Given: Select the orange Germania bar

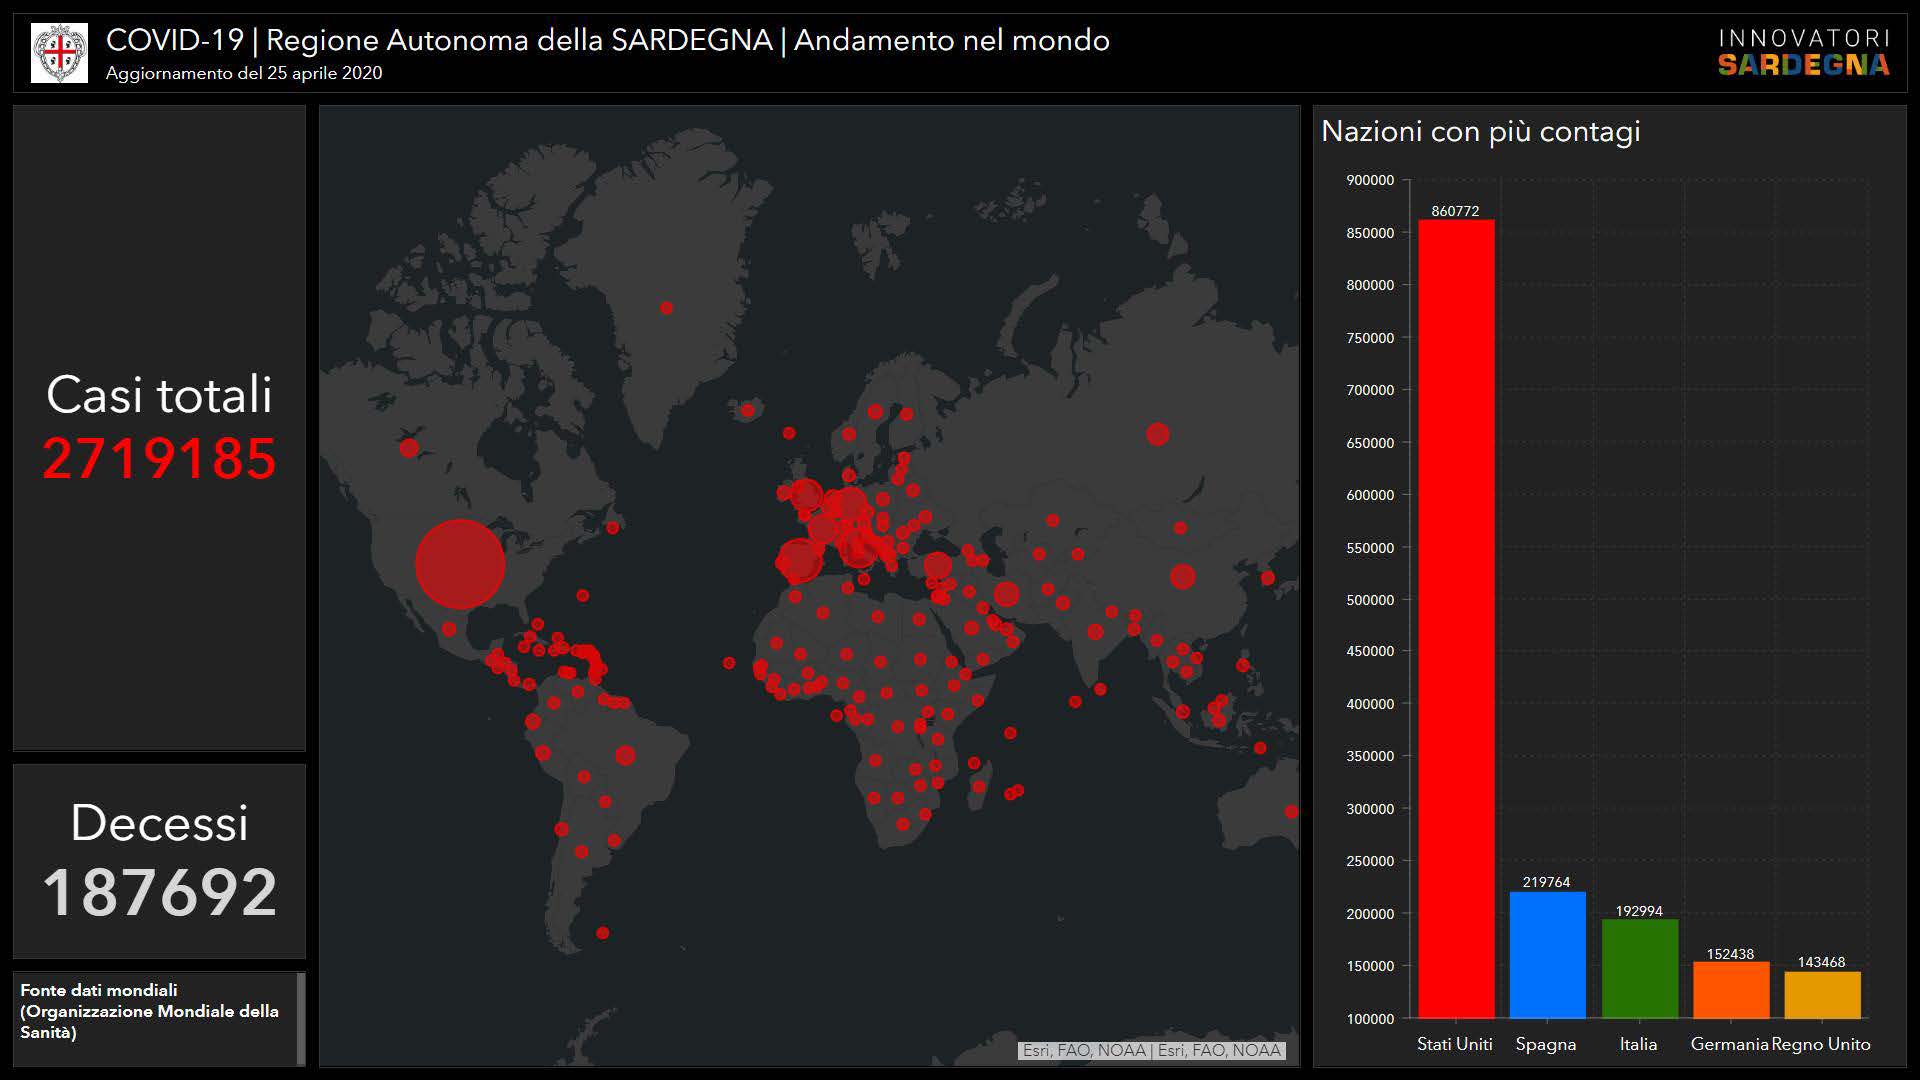Looking at the screenshot, I should click(1730, 990).
